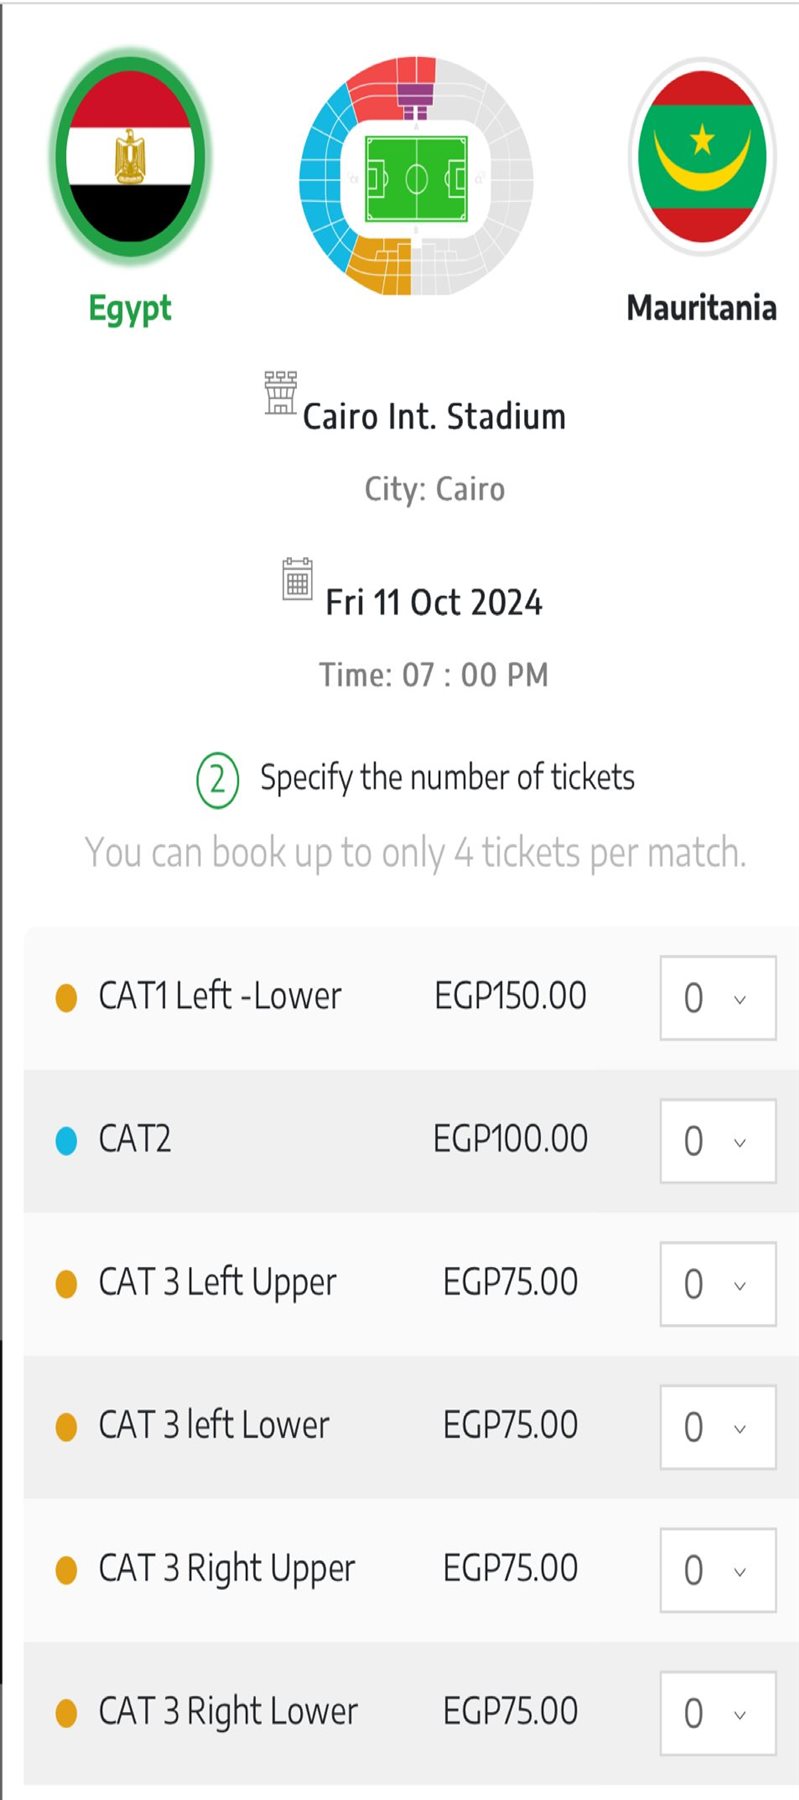Expand CAT 3 Left Upper quantity selector

click(717, 1284)
